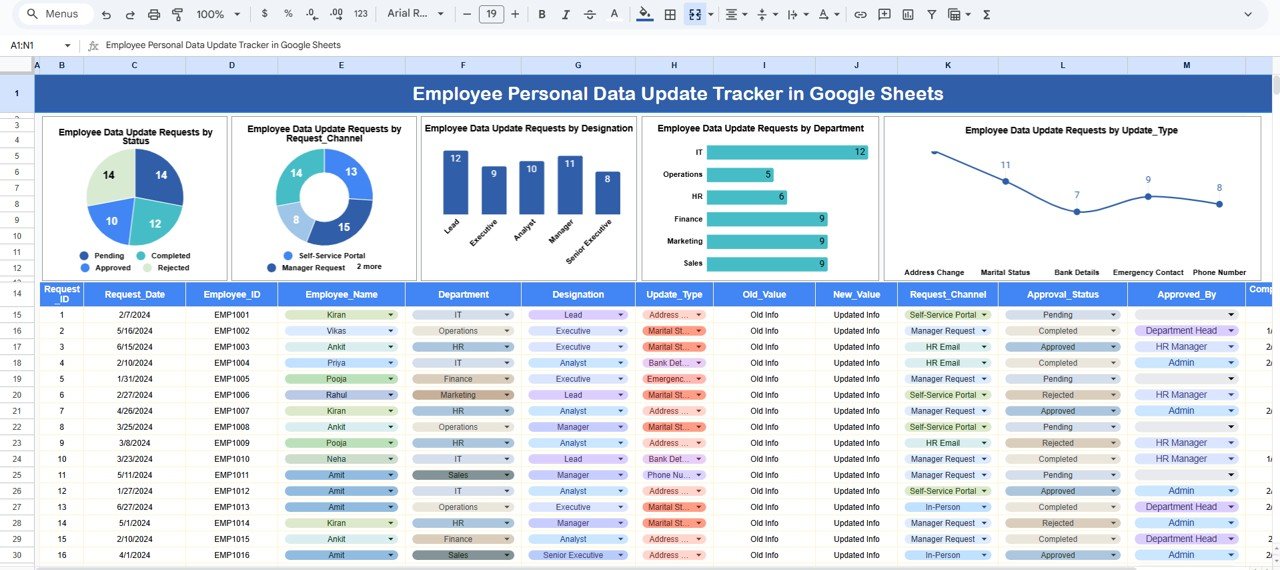Viewport: 1280px width, 570px height.
Task: Toggle Strikethrough formatting
Action: click(x=590, y=15)
